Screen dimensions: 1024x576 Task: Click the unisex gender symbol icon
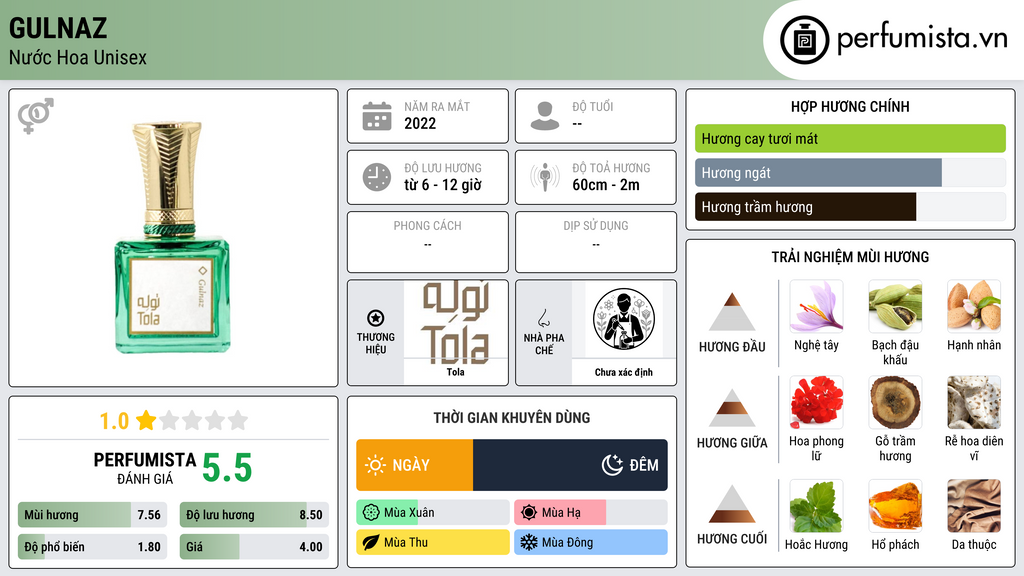pyautogui.click(x=36, y=116)
